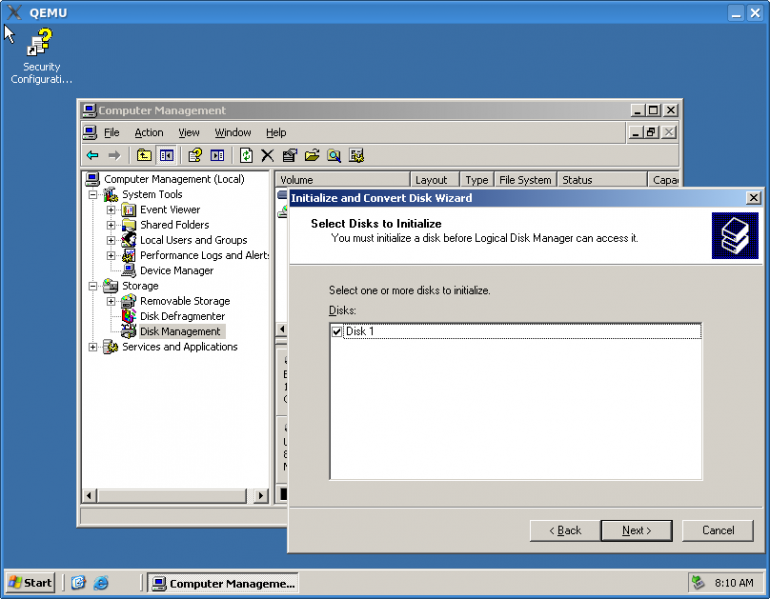Click the Up One Level toolbar icon
The height and width of the screenshot is (599, 770).
tap(144, 155)
